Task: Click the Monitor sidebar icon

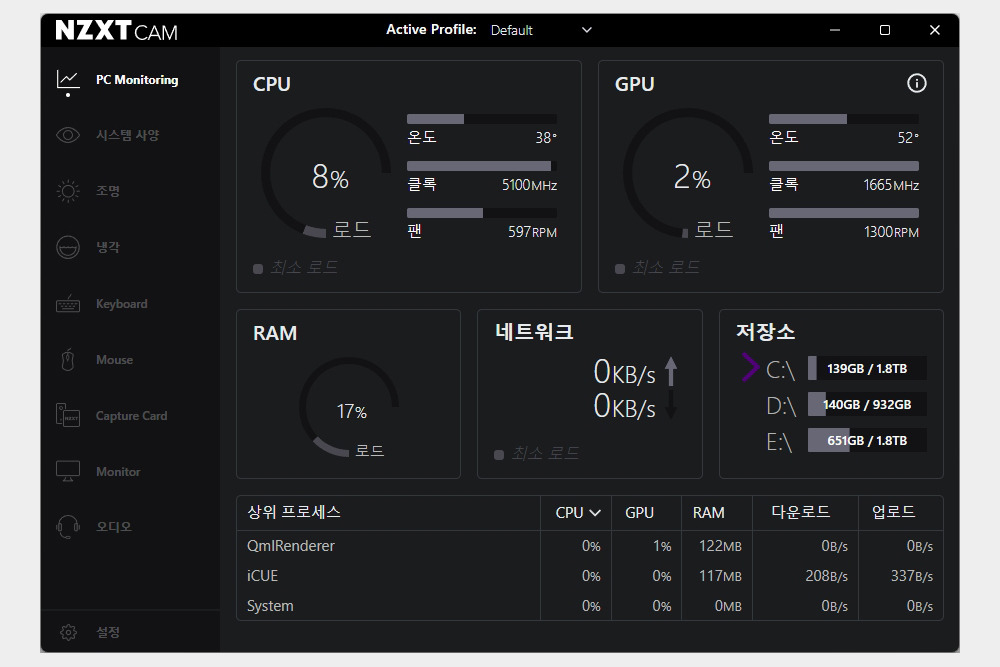Action: click(67, 471)
